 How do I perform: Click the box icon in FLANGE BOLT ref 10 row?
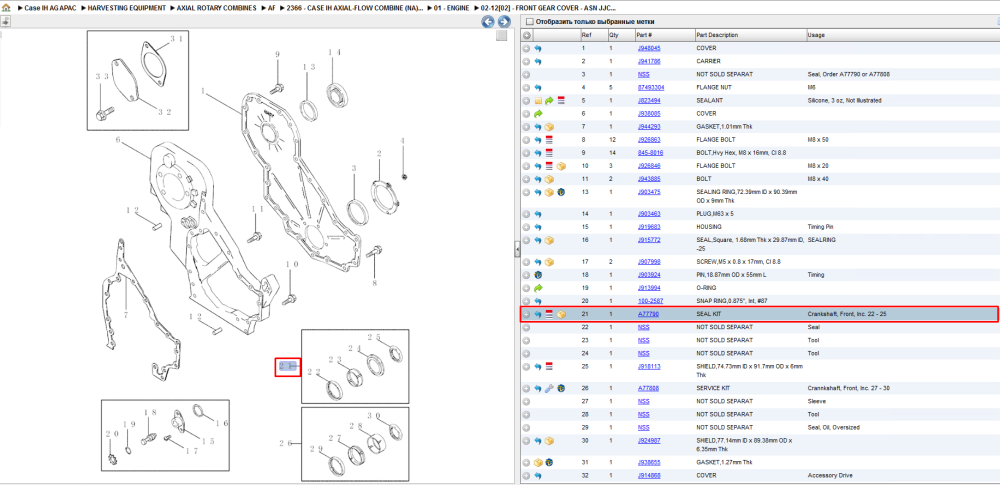[561, 165]
